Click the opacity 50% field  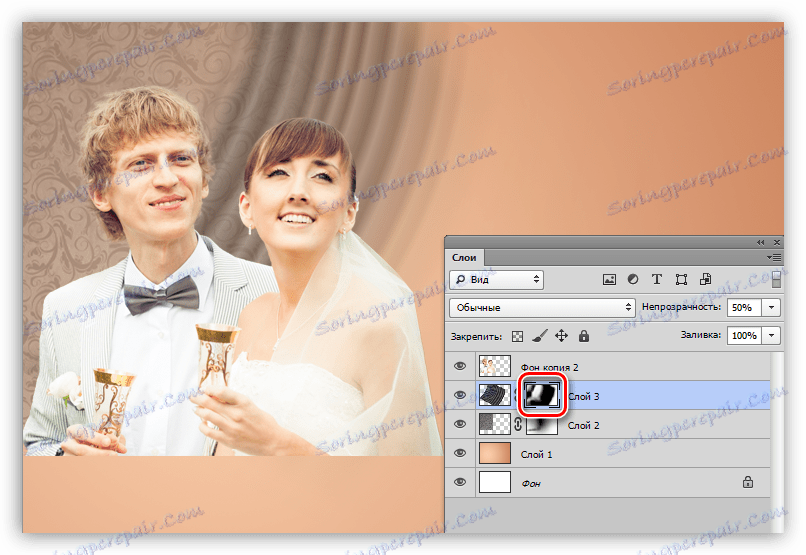(745, 307)
